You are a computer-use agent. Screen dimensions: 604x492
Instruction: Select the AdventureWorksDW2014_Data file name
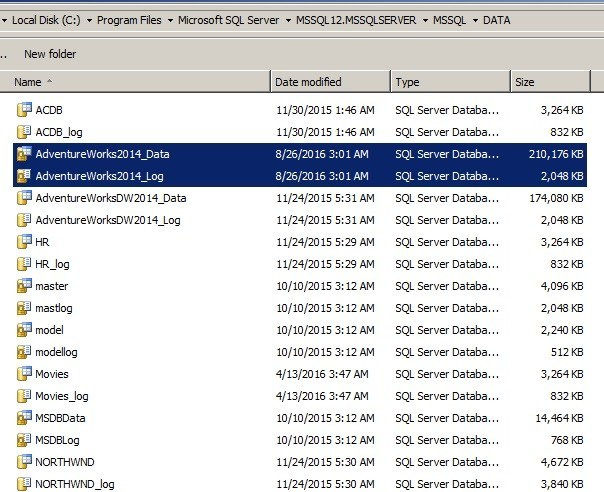pyautogui.click(x=111, y=198)
